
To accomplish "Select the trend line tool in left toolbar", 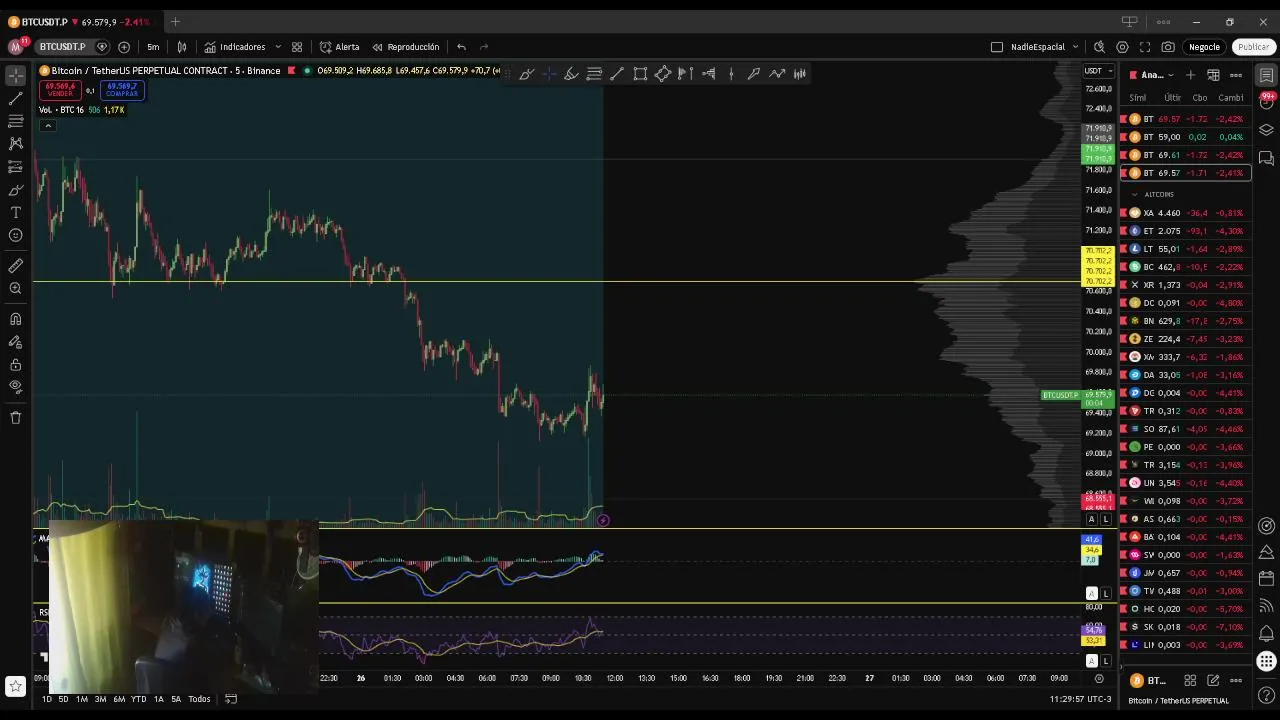I will point(15,98).
